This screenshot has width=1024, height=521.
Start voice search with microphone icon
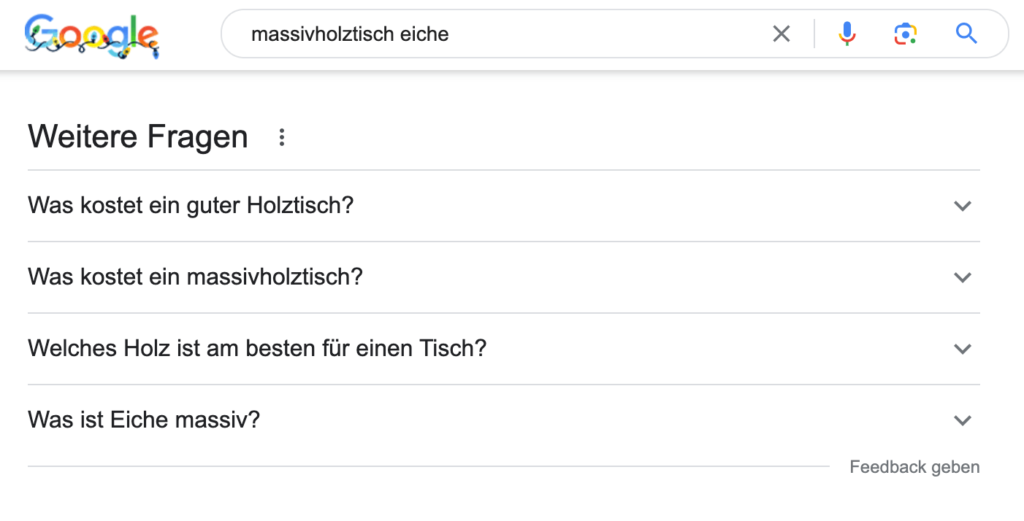pos(846,33)
